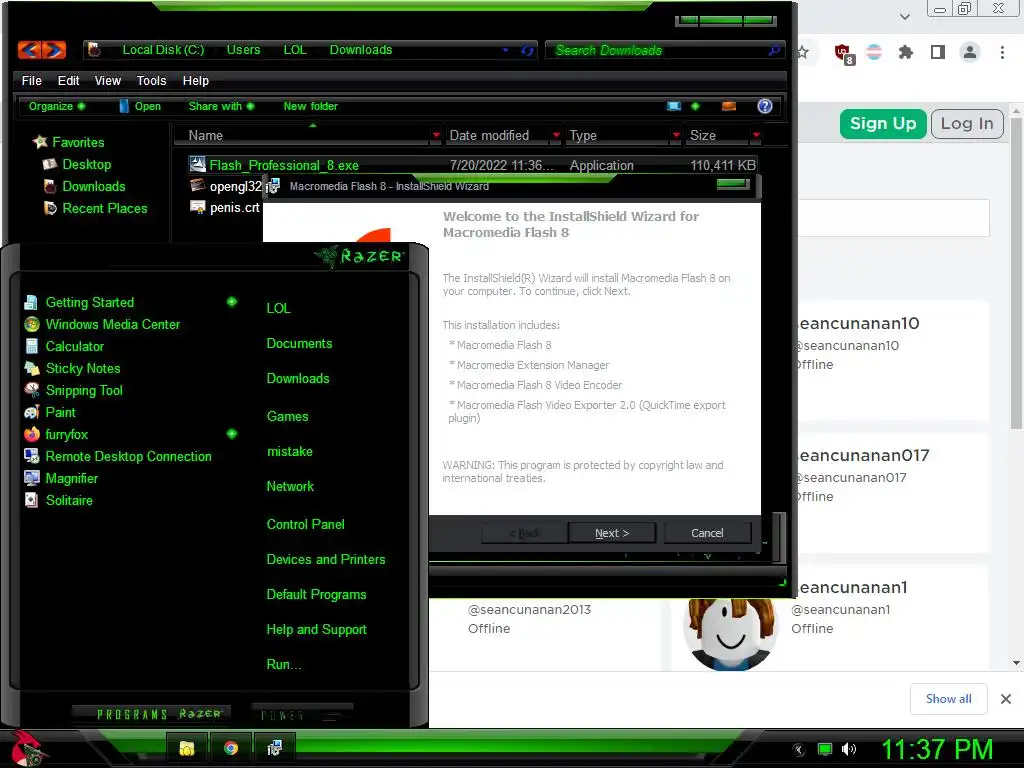Click the back arrow in Explorer

(x=29, y=50)
